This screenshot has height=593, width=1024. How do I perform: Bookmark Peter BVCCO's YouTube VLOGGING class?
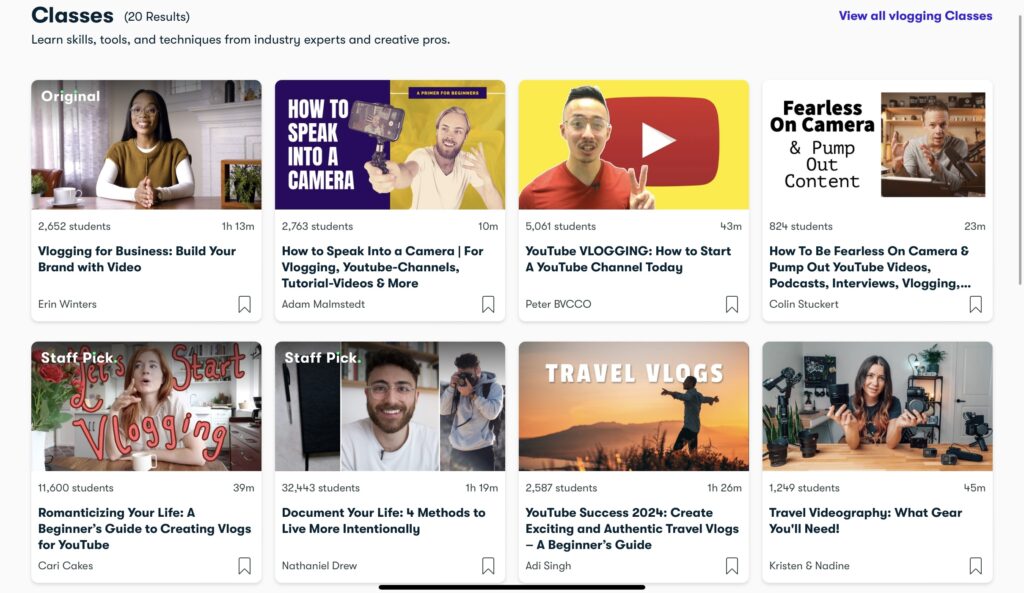coord(732,304)
